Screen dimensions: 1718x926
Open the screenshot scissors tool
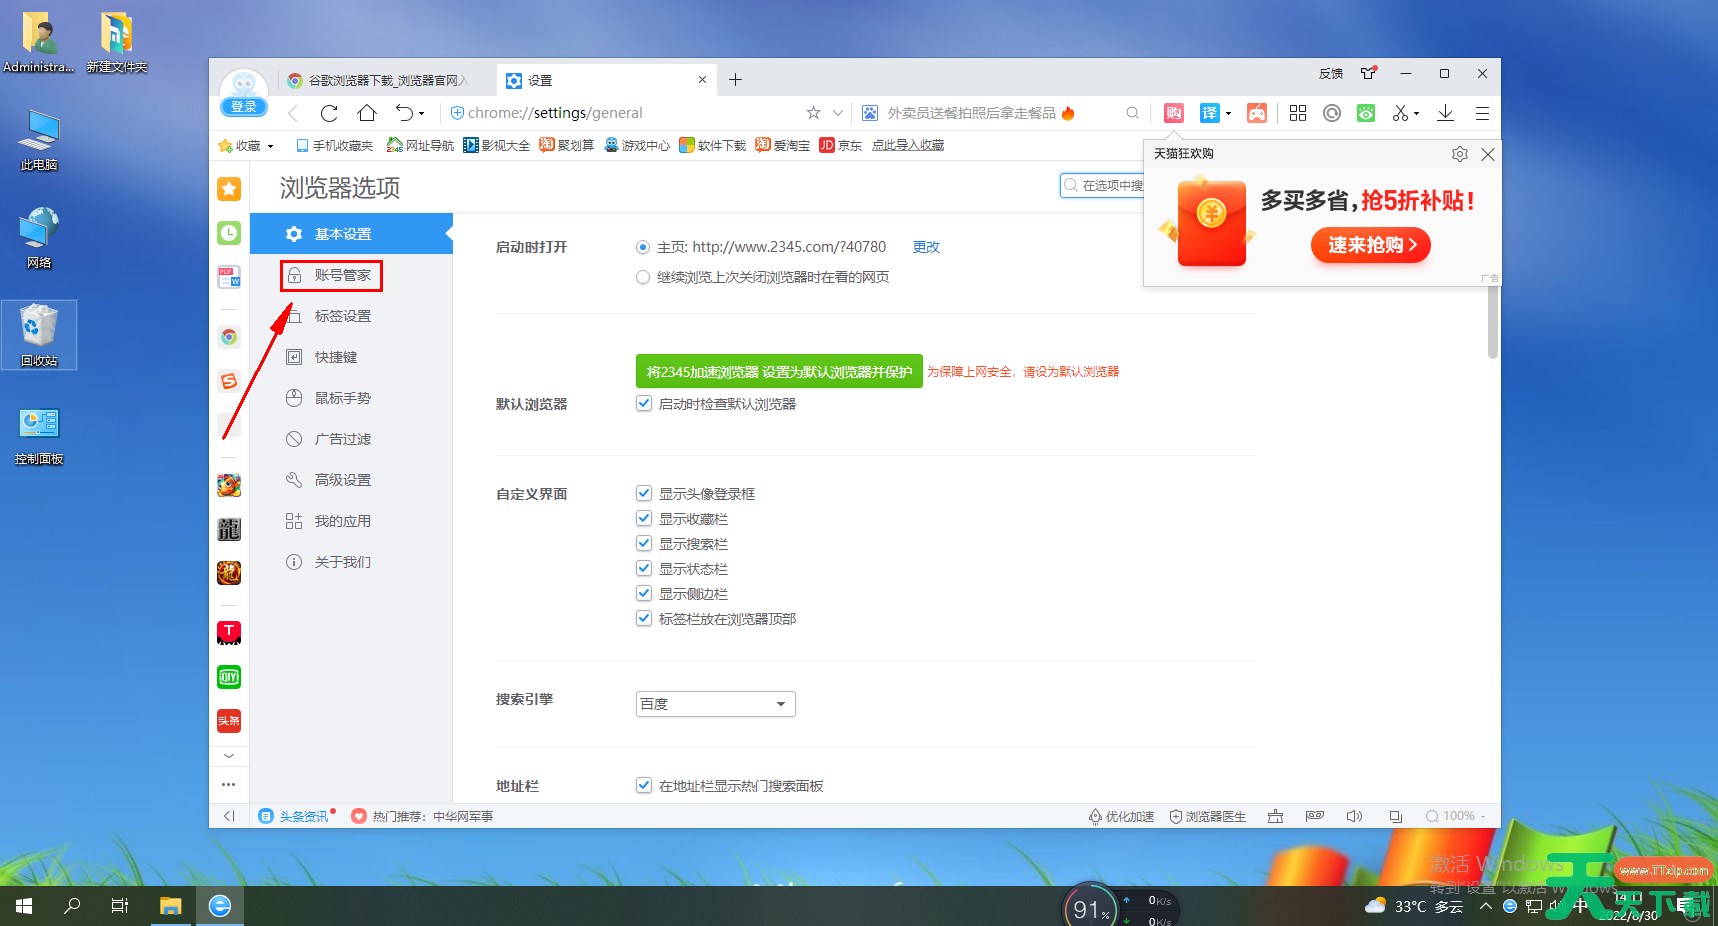click(1400, 113)
